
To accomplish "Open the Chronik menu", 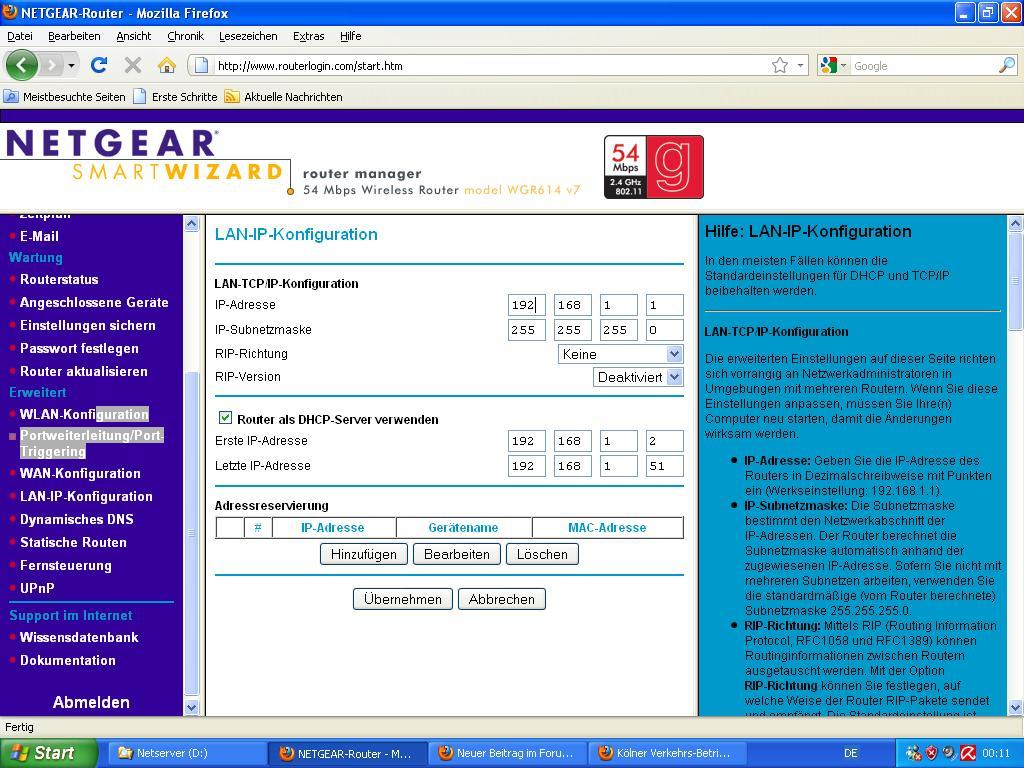I will (x=185, y=36).
